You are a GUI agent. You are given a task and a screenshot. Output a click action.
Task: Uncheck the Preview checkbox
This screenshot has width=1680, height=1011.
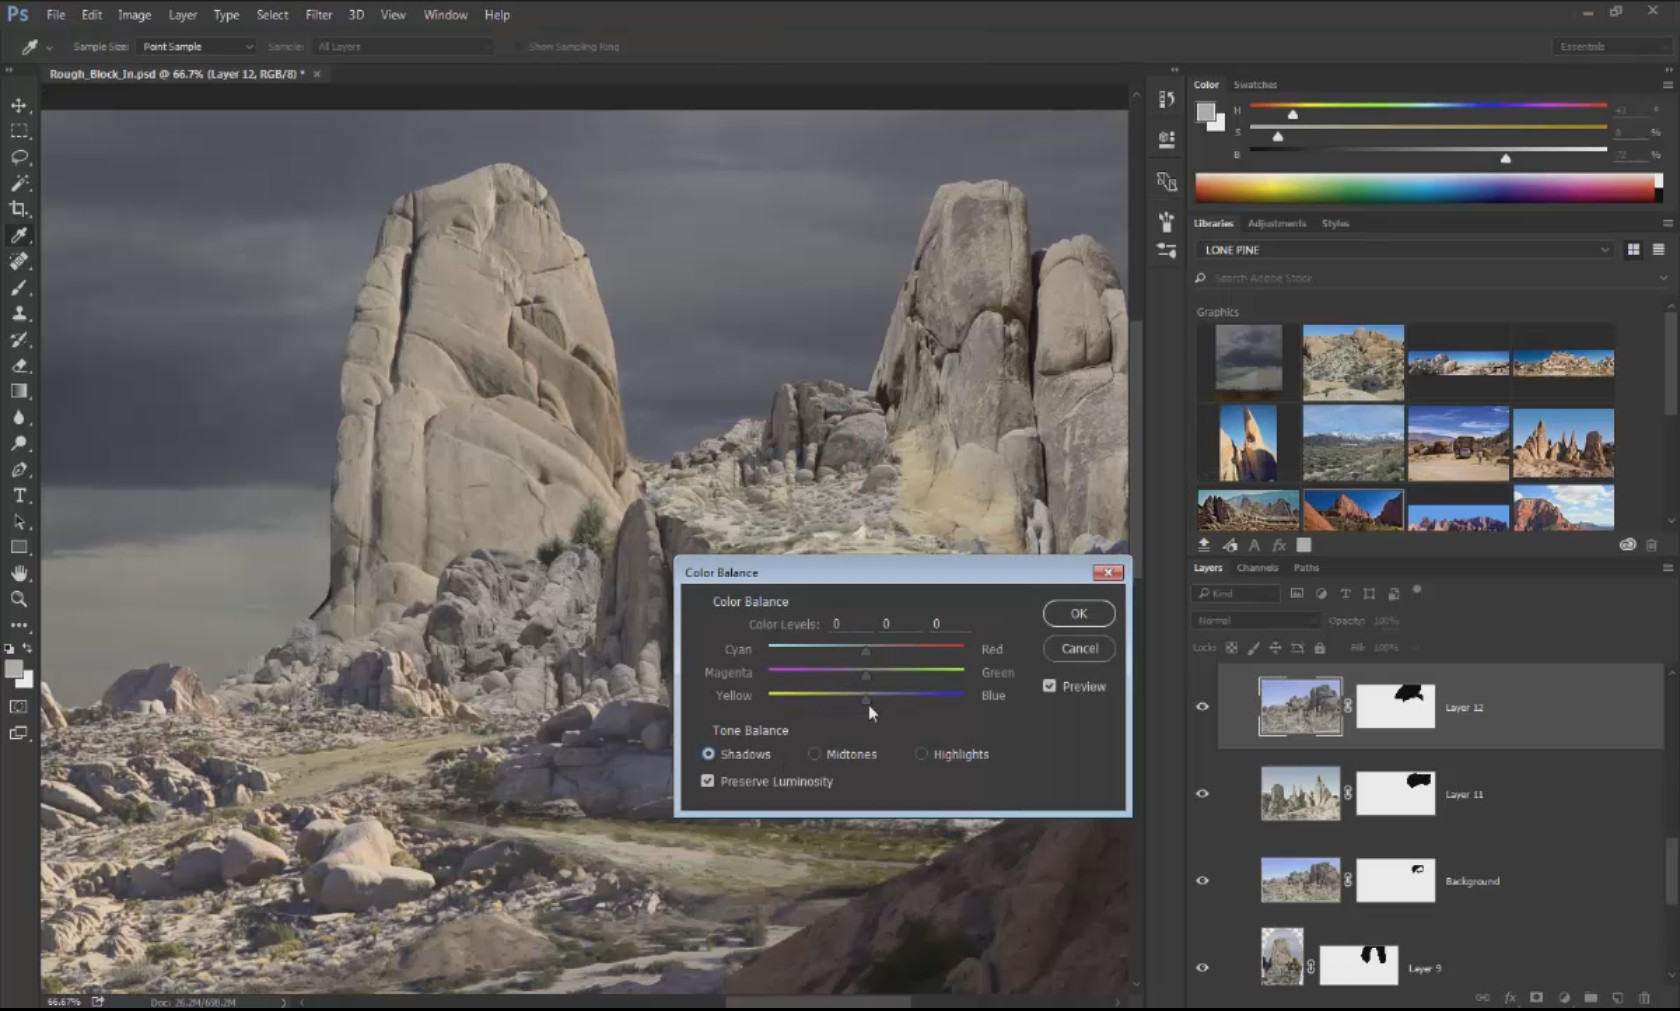1049,686
